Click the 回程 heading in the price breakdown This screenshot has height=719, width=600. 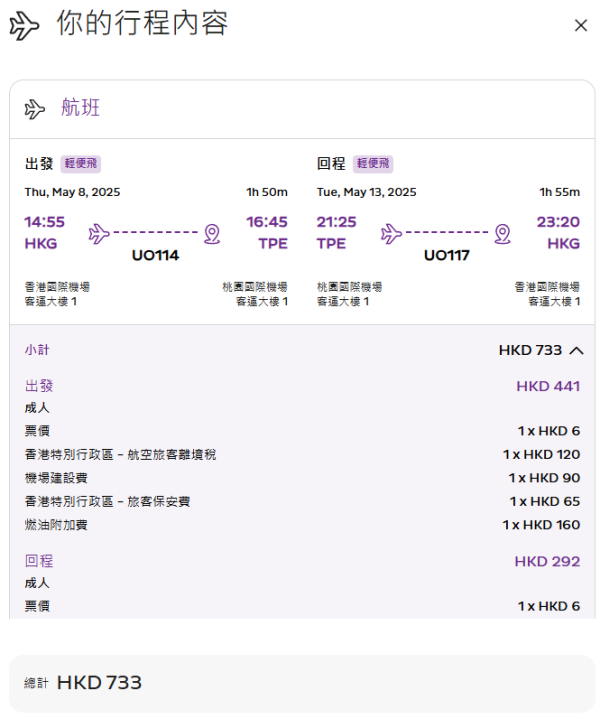pyautogui.click(x=39, y=561)
